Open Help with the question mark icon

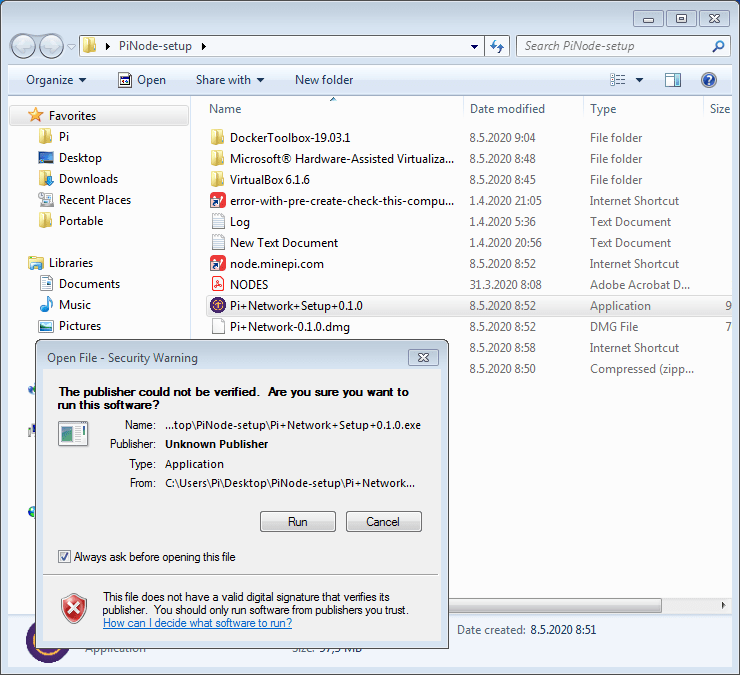pyautogui.click(x=708, y=80)
